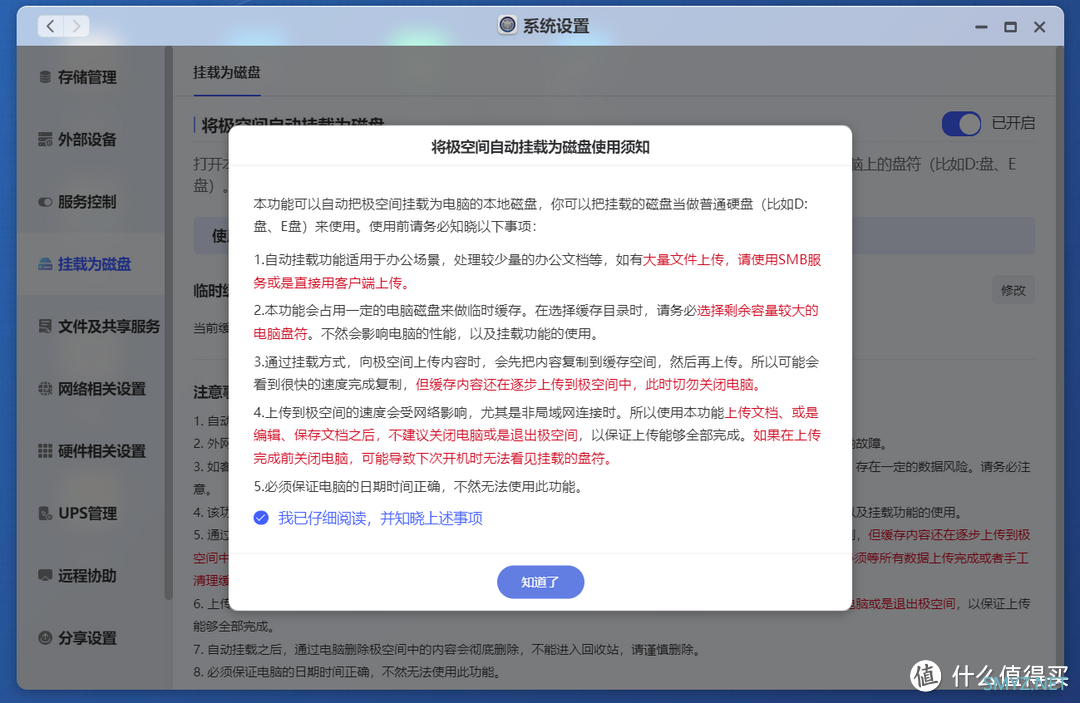Click notice item 5 about 日期时间正确
1080x703 pixels.
419,487
